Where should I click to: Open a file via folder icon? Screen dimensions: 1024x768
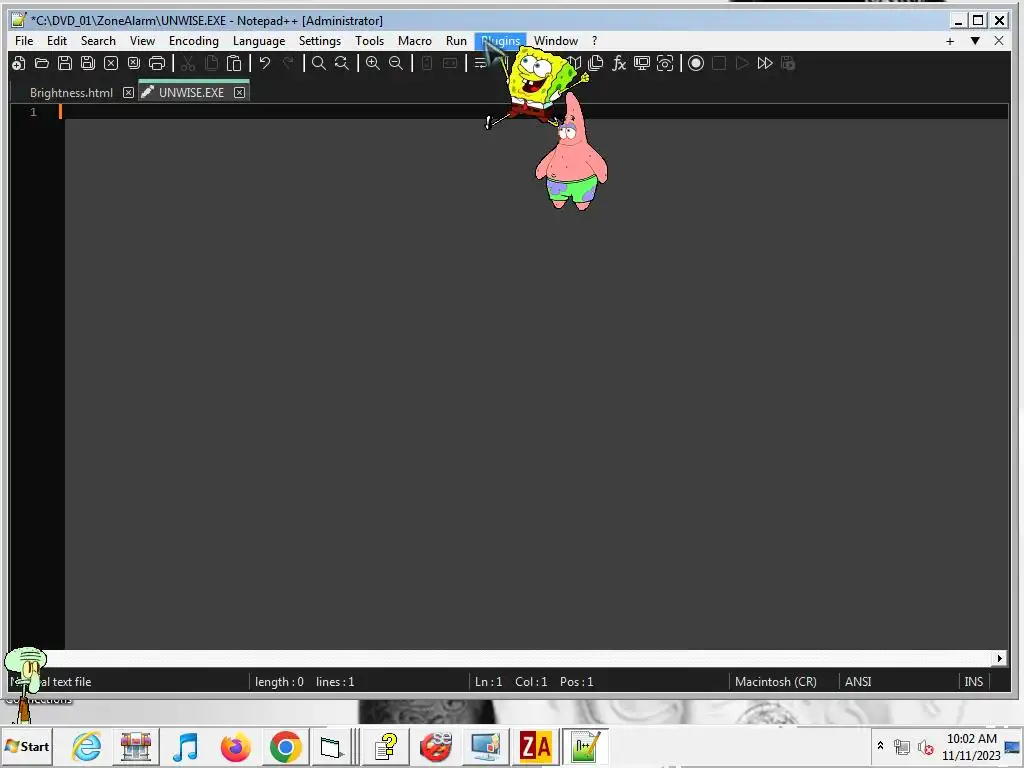[42, 63]
